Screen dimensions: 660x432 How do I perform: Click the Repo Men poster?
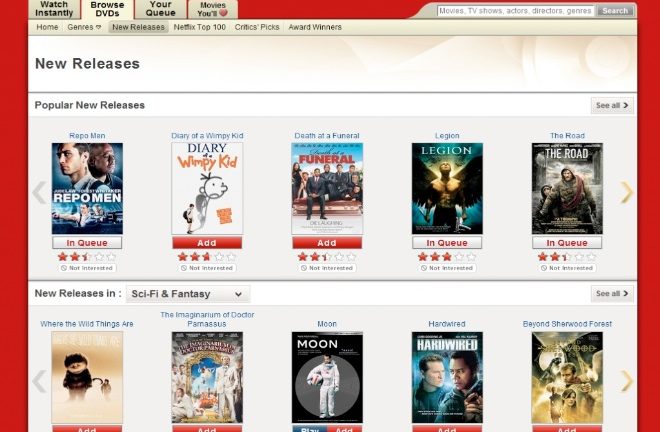tap(87, 188)
